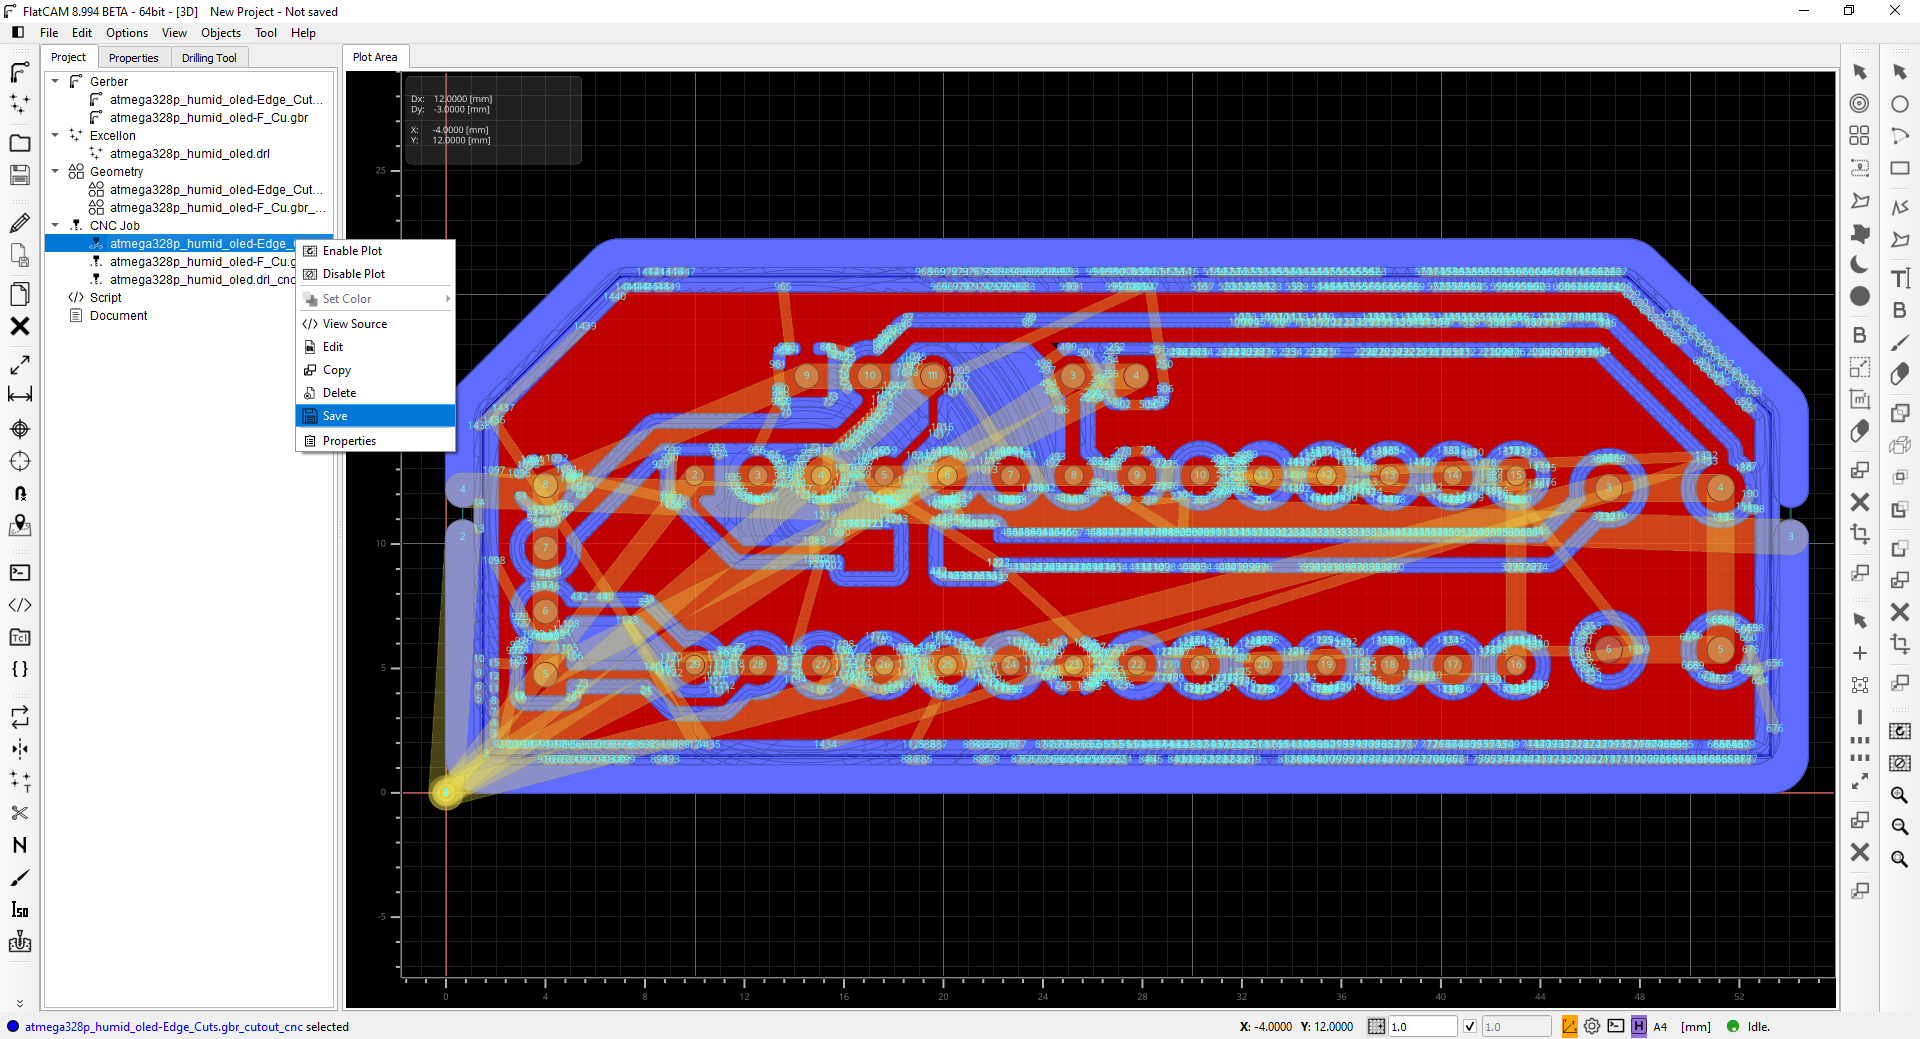Open the Isolation tool Iso icon
Viewport: 1920px width, 1039px height.
[x=20, y=909]
